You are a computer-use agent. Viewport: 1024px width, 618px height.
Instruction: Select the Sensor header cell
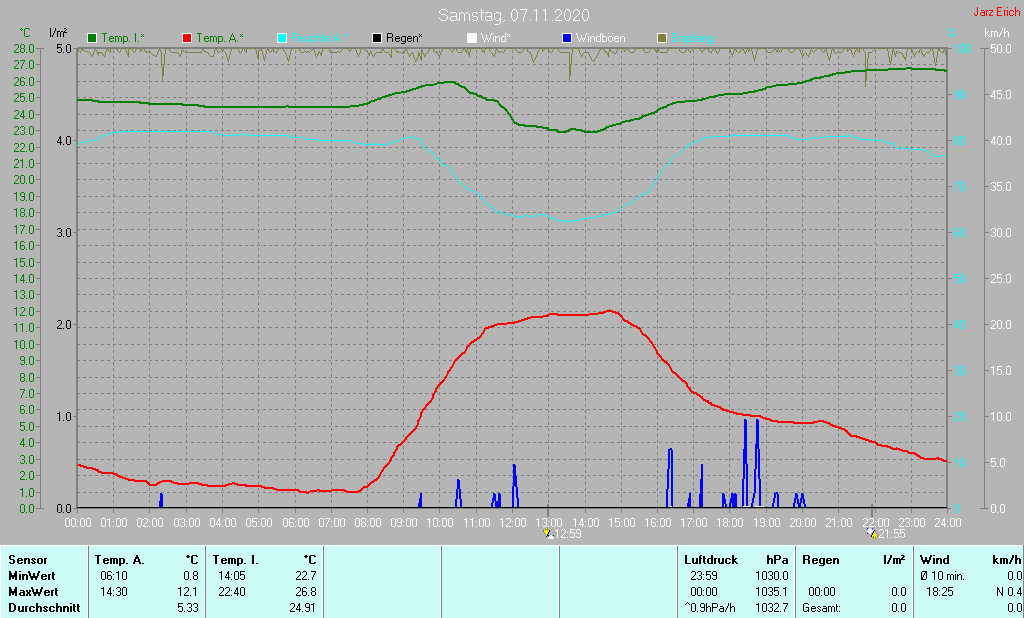click(27, 560)
